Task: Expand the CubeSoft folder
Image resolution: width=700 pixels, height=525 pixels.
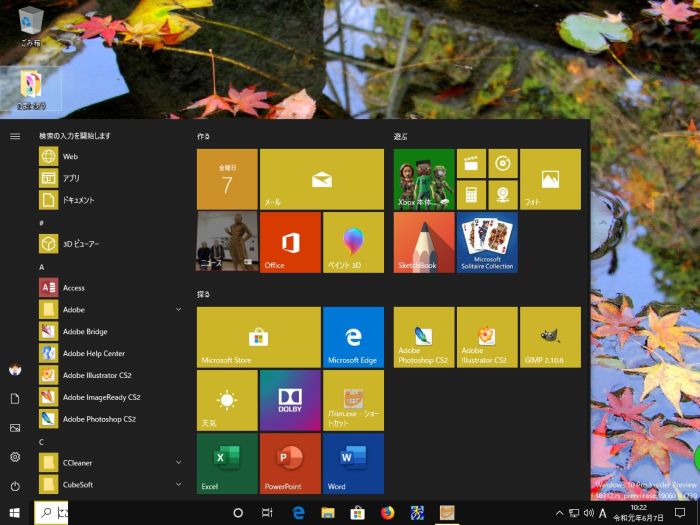Action: (178, 484)
